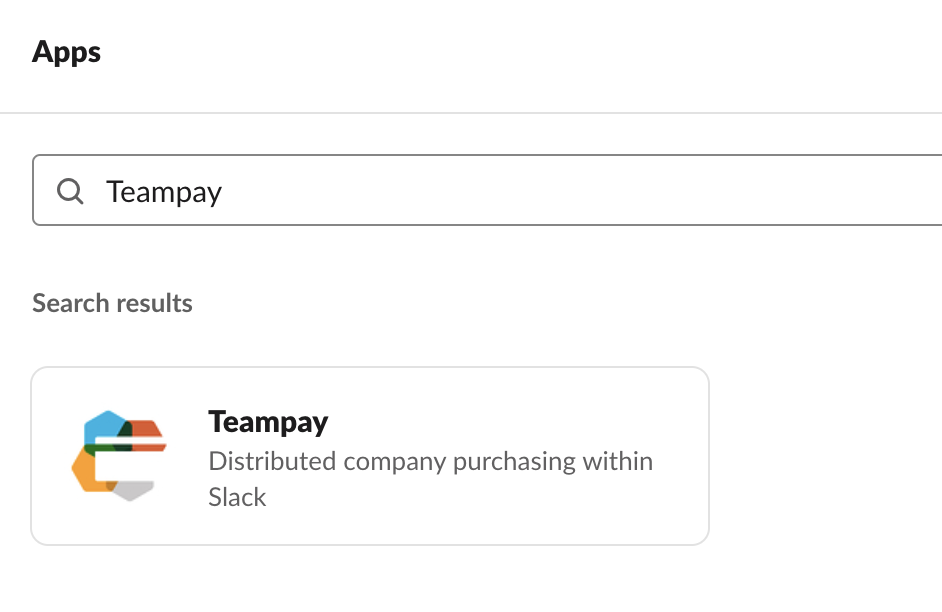
Task: Open the Teampay search result card
Action: tap(370, 455)
